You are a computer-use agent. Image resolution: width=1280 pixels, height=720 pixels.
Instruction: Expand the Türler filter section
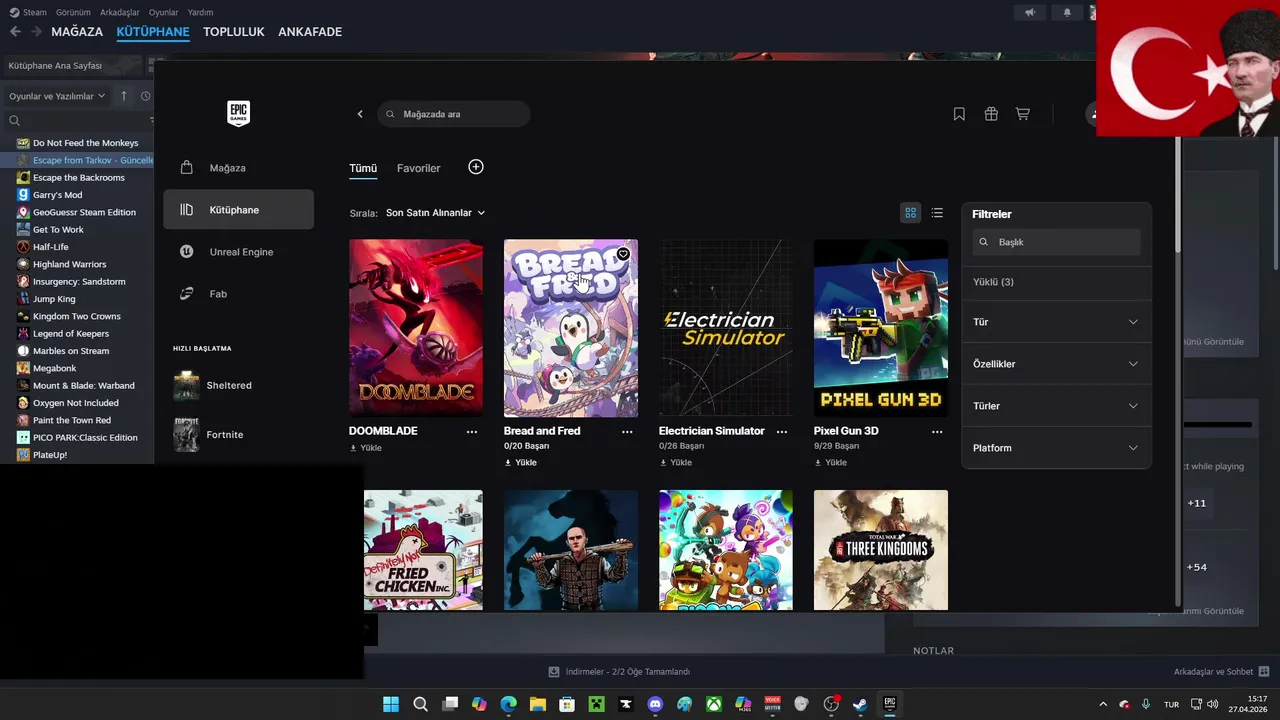pos(1056,406)
